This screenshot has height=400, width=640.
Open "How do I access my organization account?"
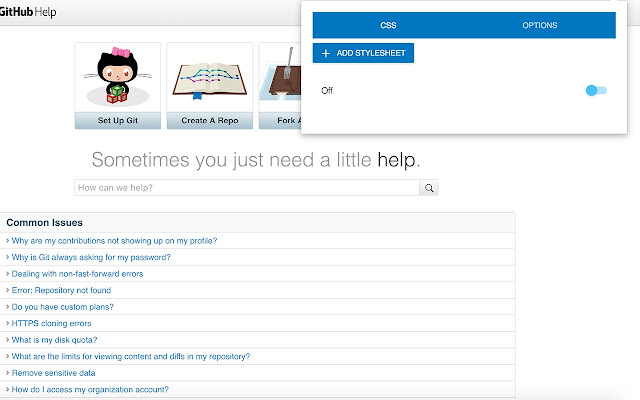(90, 389)
